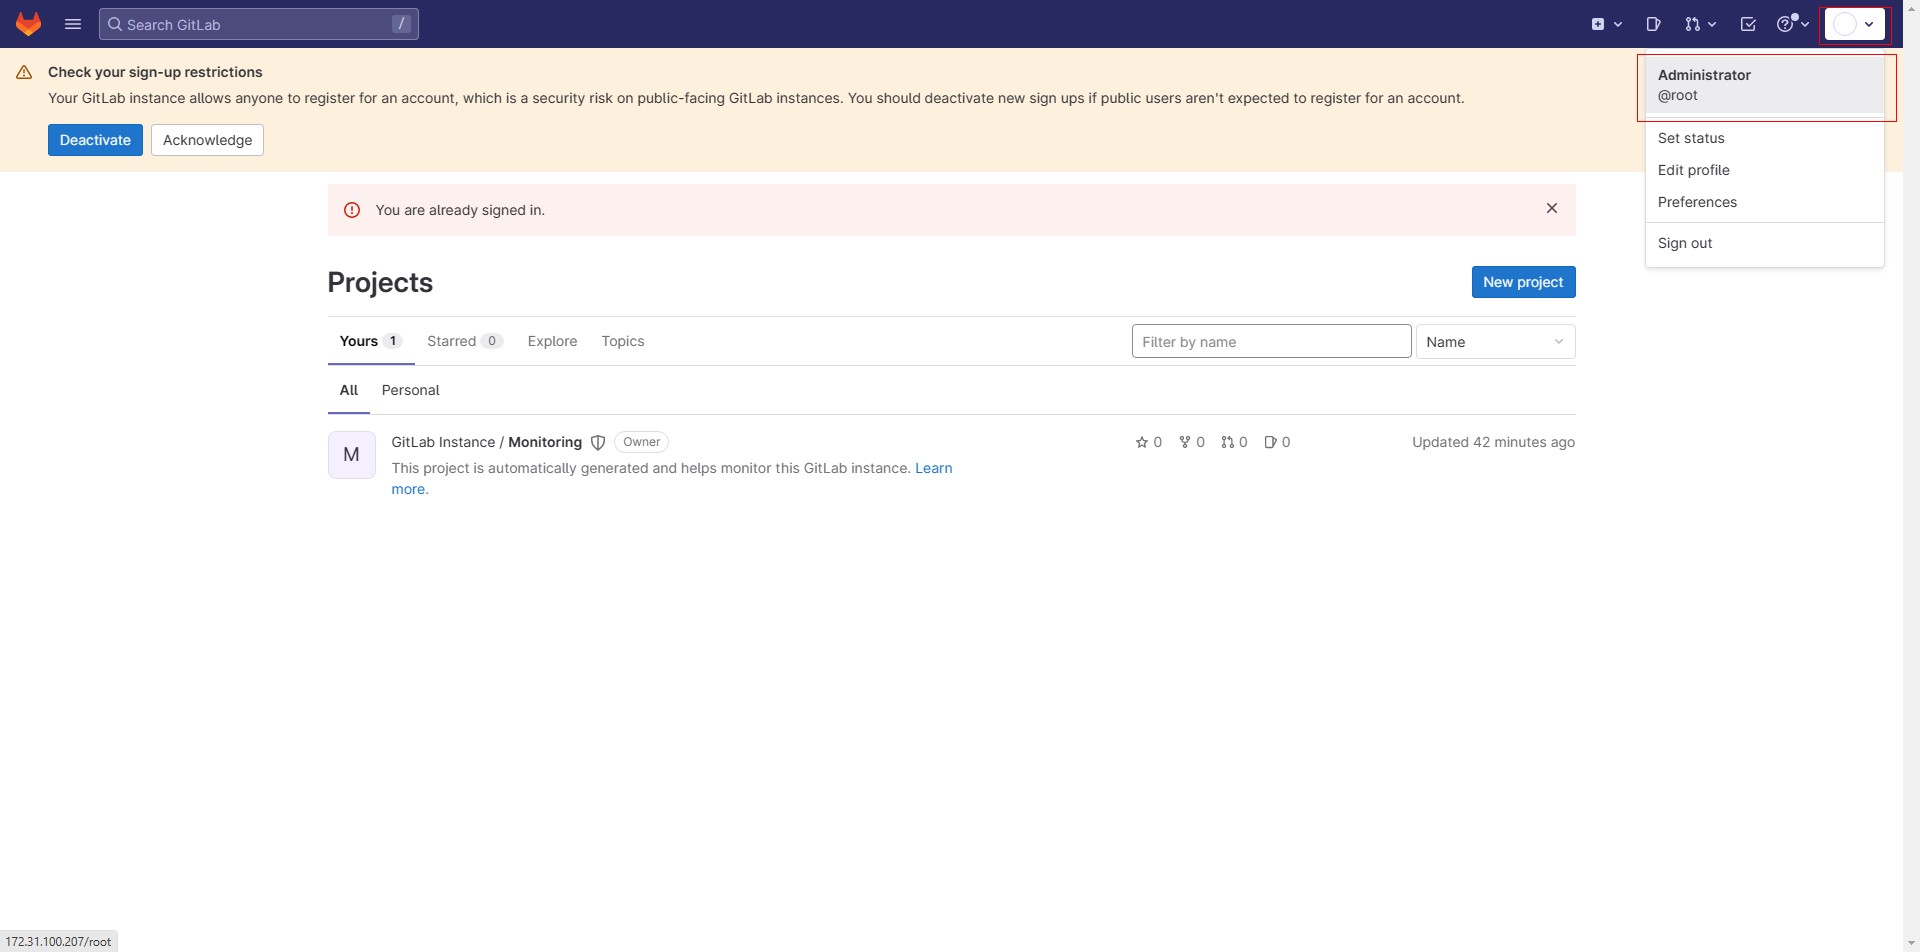Viewport: 1920px width, 952px height.
Task: Open the create new plus dropdown
Action: click(x=1606, y=24)
